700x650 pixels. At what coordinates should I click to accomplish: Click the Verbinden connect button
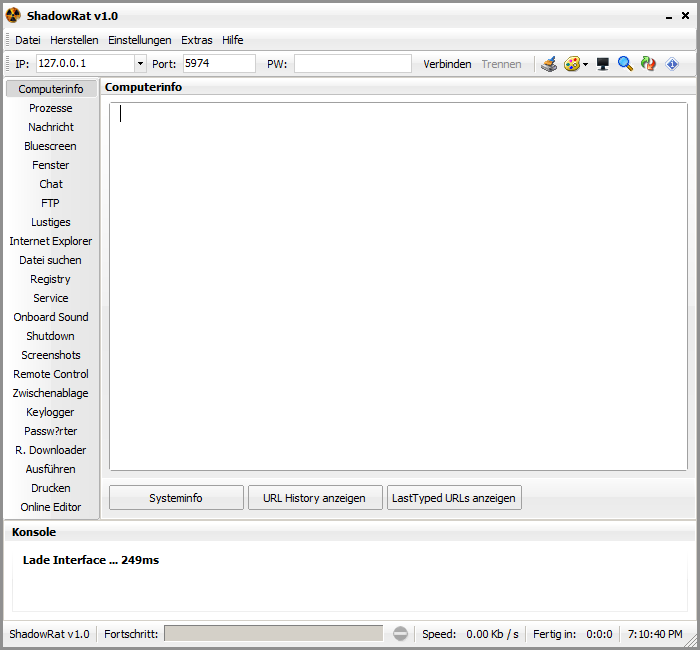[x=447, y=64]
